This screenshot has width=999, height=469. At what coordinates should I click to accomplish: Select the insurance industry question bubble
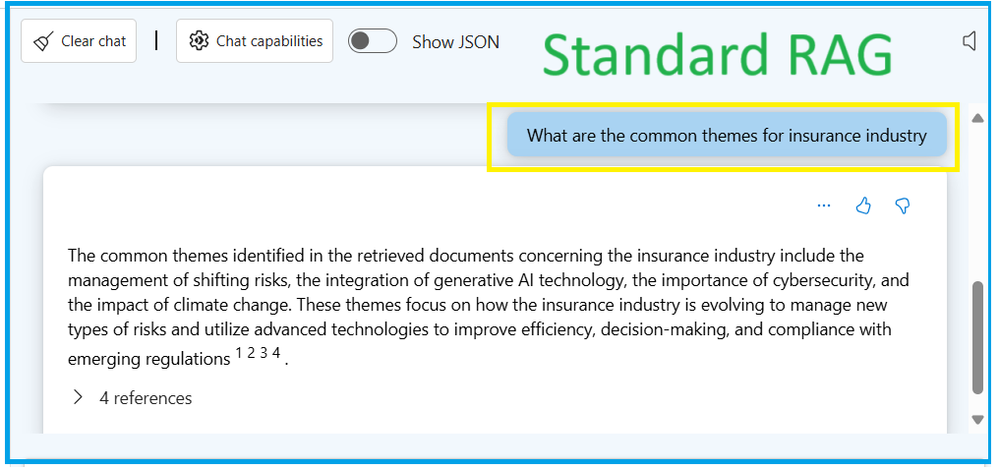[x=727, y=134]
